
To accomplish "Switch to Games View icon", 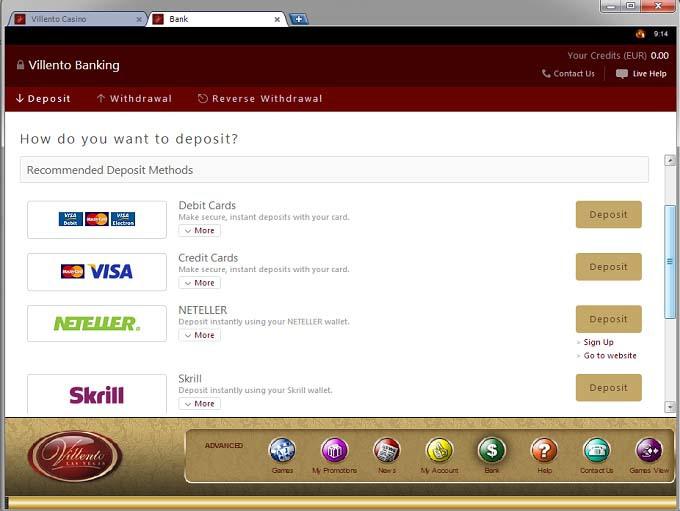I will 649,451.
